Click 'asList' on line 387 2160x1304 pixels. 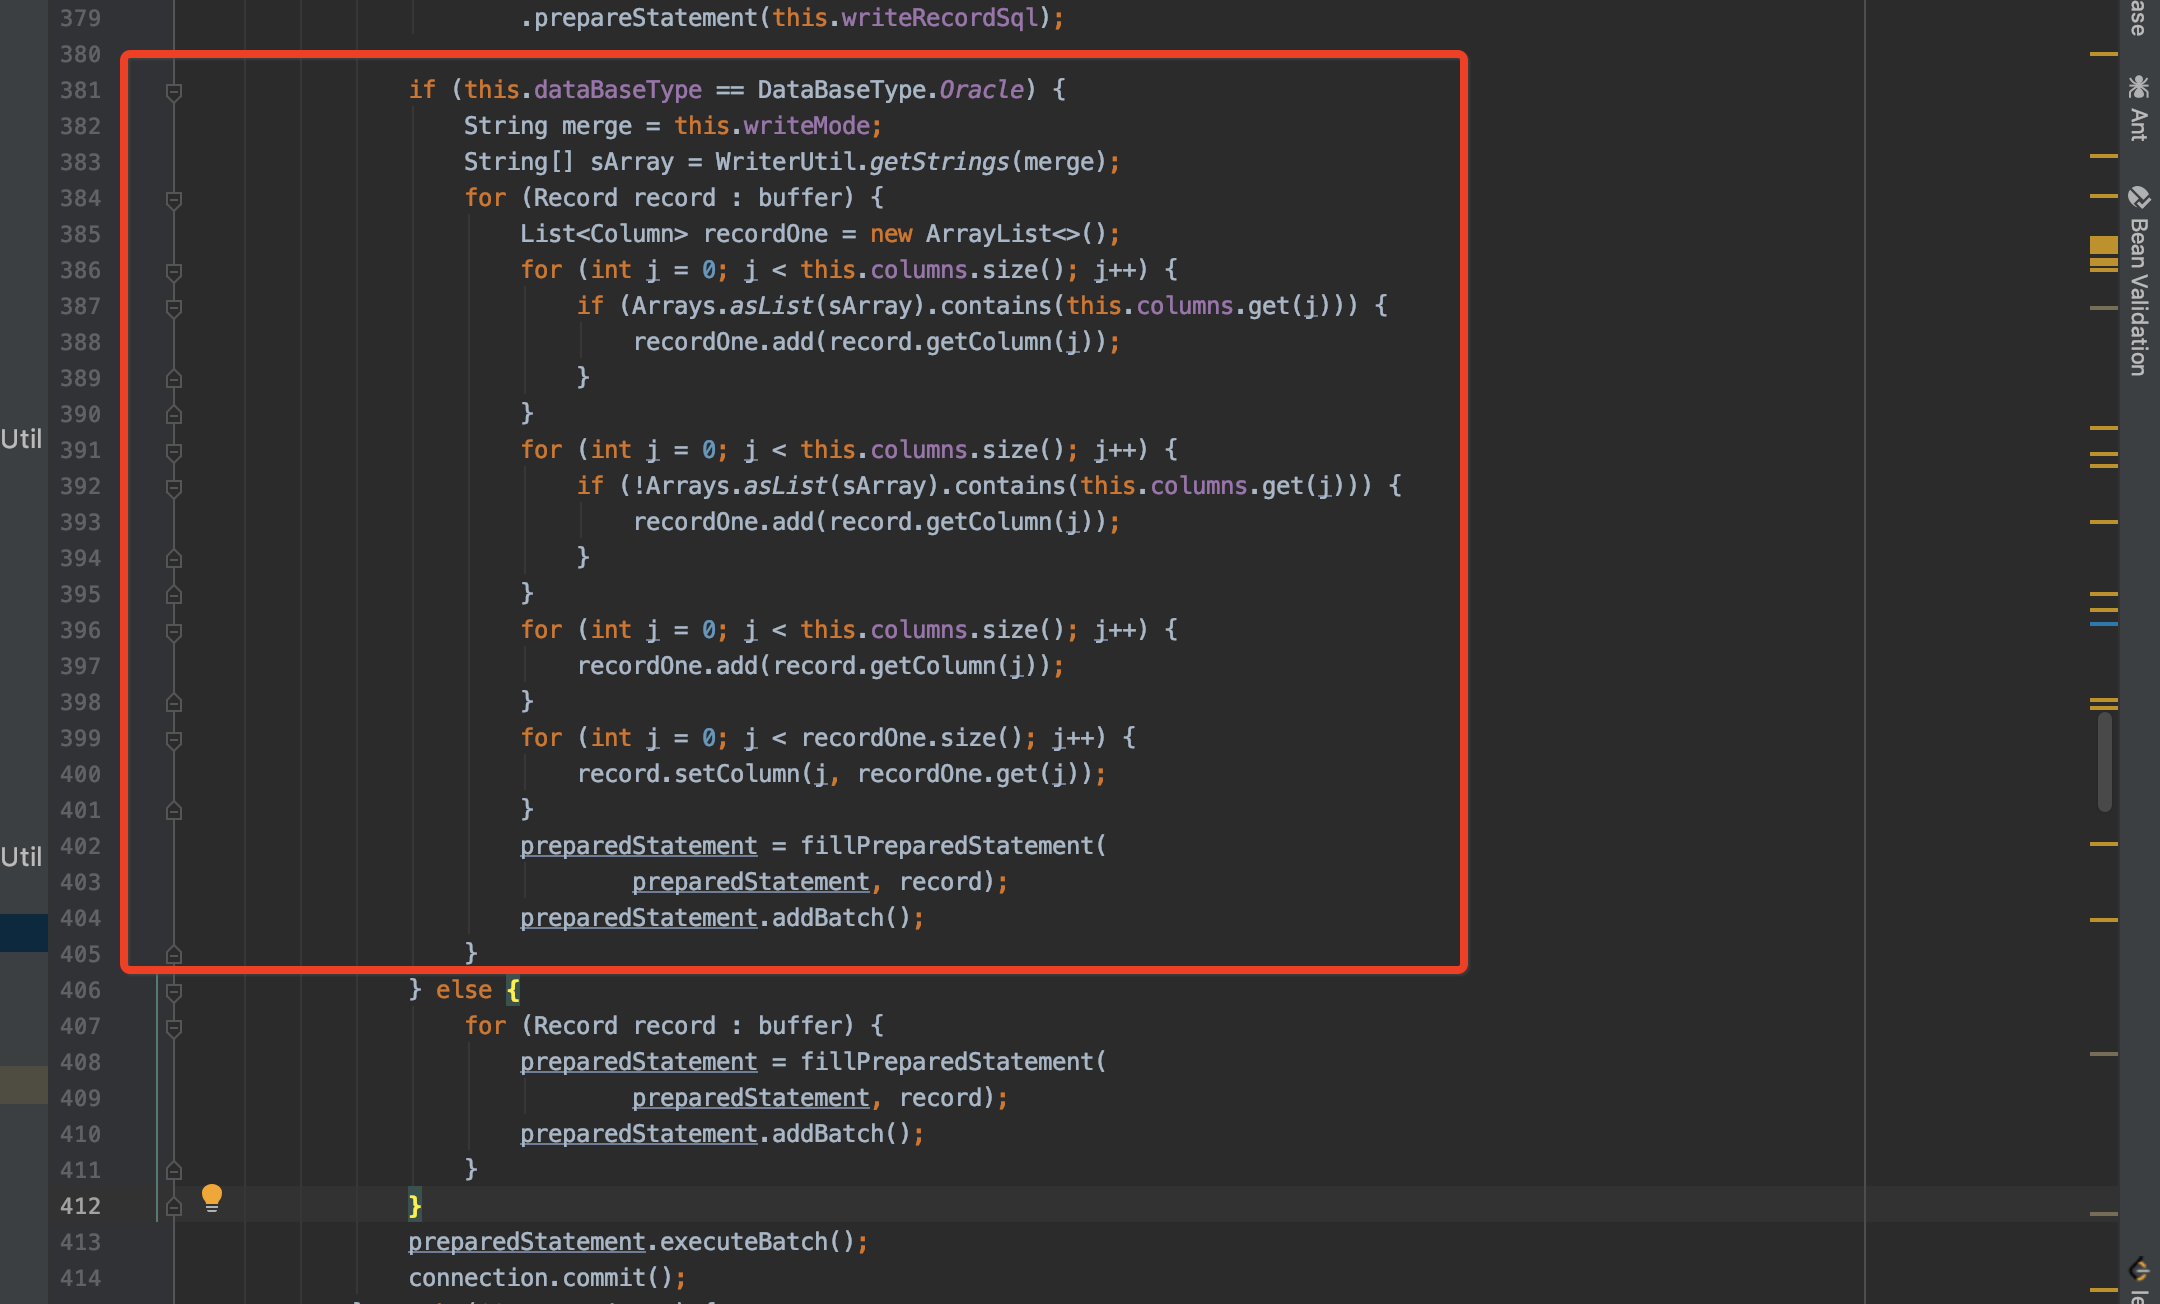pos(771,306)
